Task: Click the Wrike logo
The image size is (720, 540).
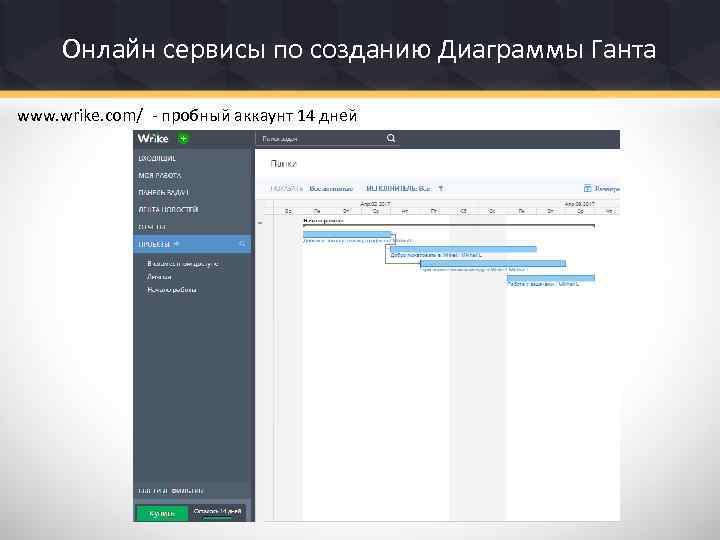Action: click(x=153, y=139)
